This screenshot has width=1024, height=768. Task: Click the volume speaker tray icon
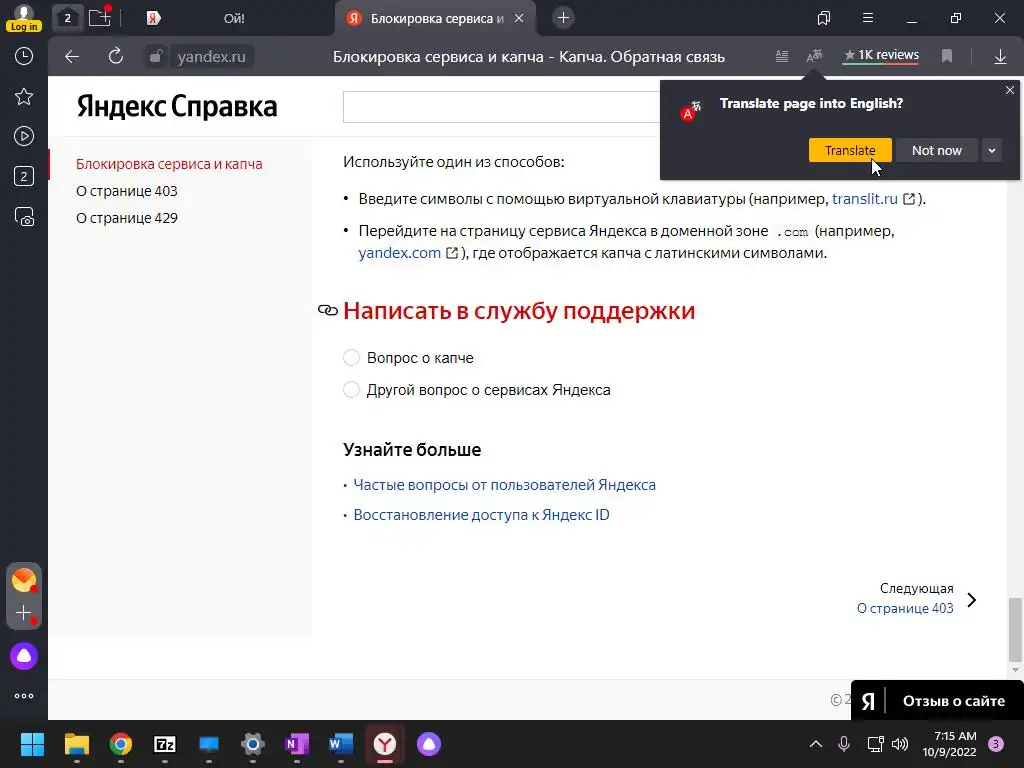coord(899,744)
